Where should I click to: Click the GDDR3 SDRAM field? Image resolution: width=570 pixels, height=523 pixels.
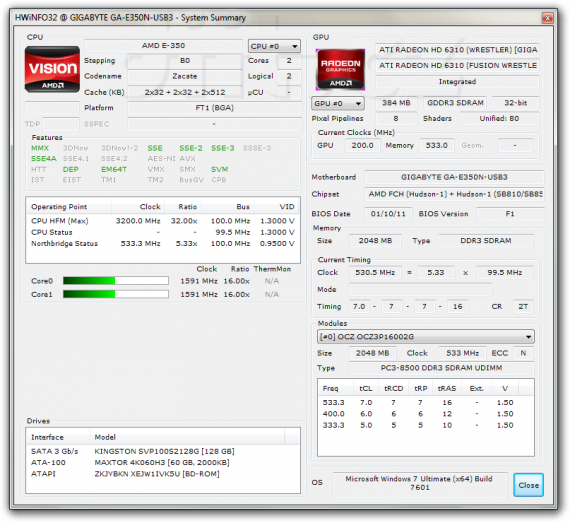point(455,103)
